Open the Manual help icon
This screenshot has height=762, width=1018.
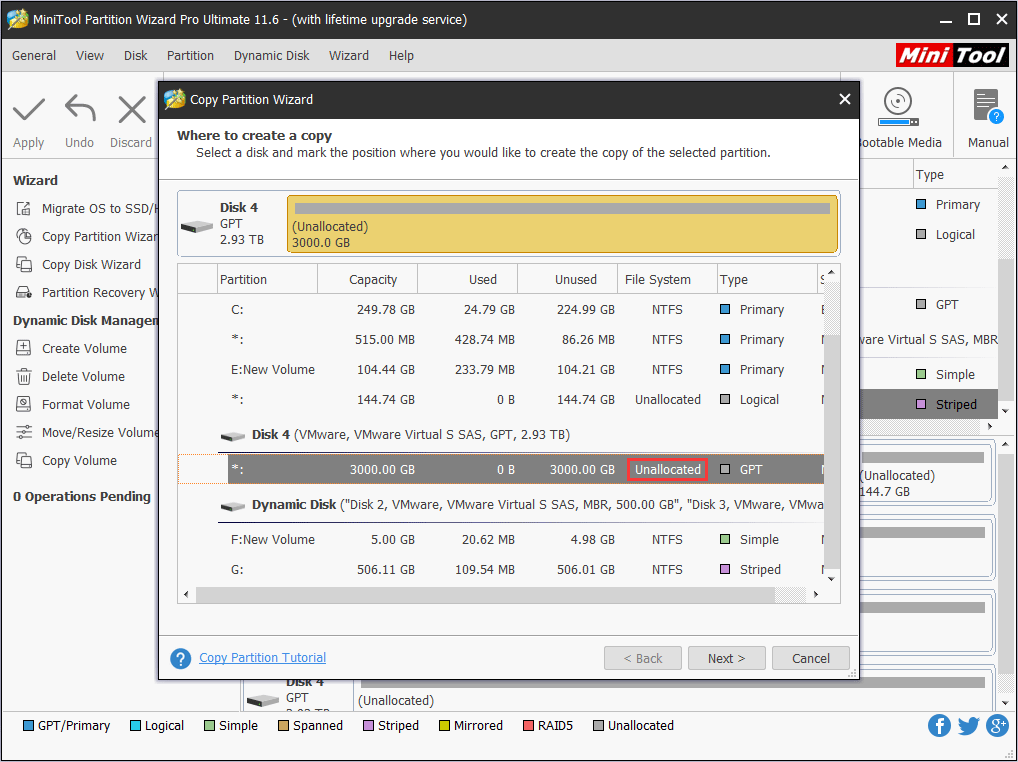click(988, 107)
